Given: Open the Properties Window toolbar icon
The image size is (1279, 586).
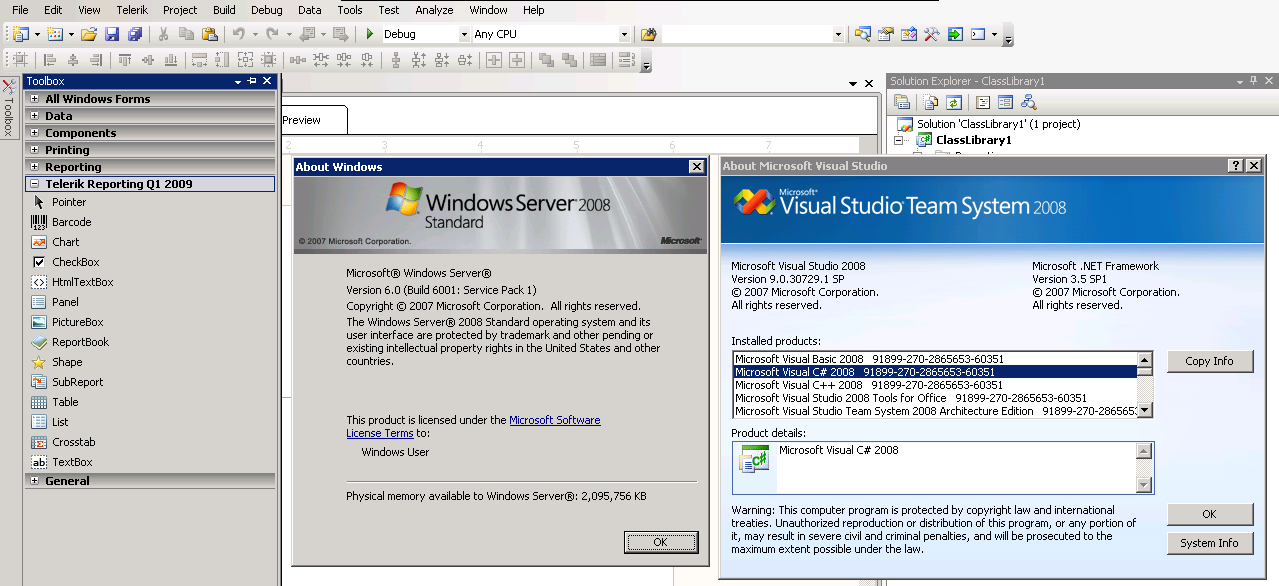Looking at the screenshot, I should click(885, 34).
